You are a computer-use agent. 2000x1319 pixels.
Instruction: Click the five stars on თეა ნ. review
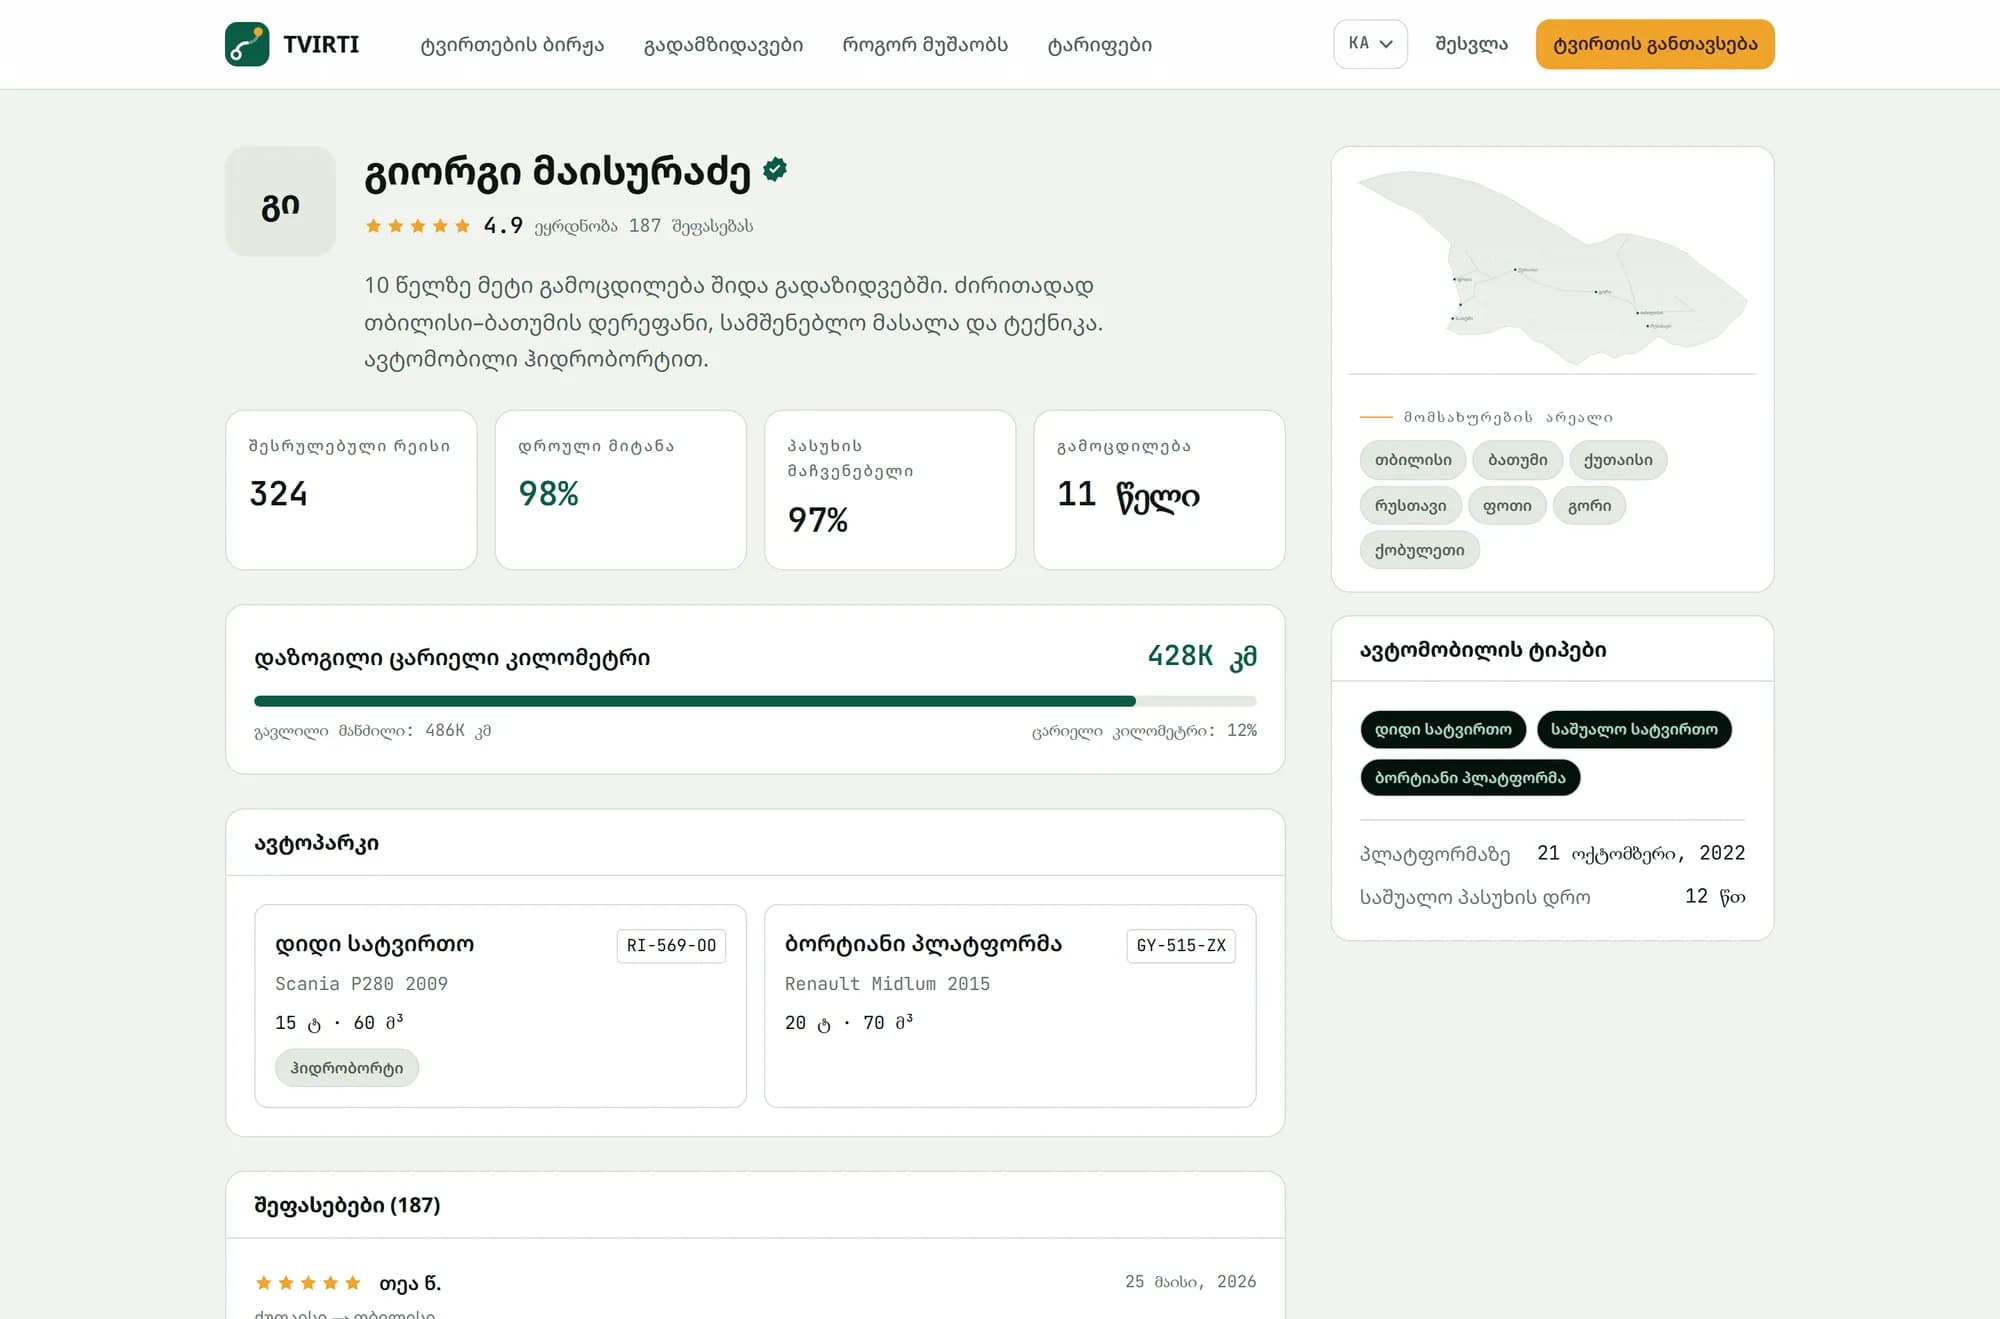click(x=308, y=1283)
